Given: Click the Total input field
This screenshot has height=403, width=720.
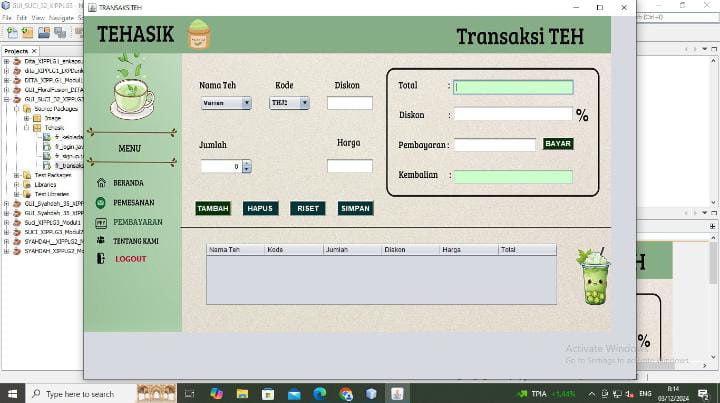Looking at the screenshot, I should point(513,87).
